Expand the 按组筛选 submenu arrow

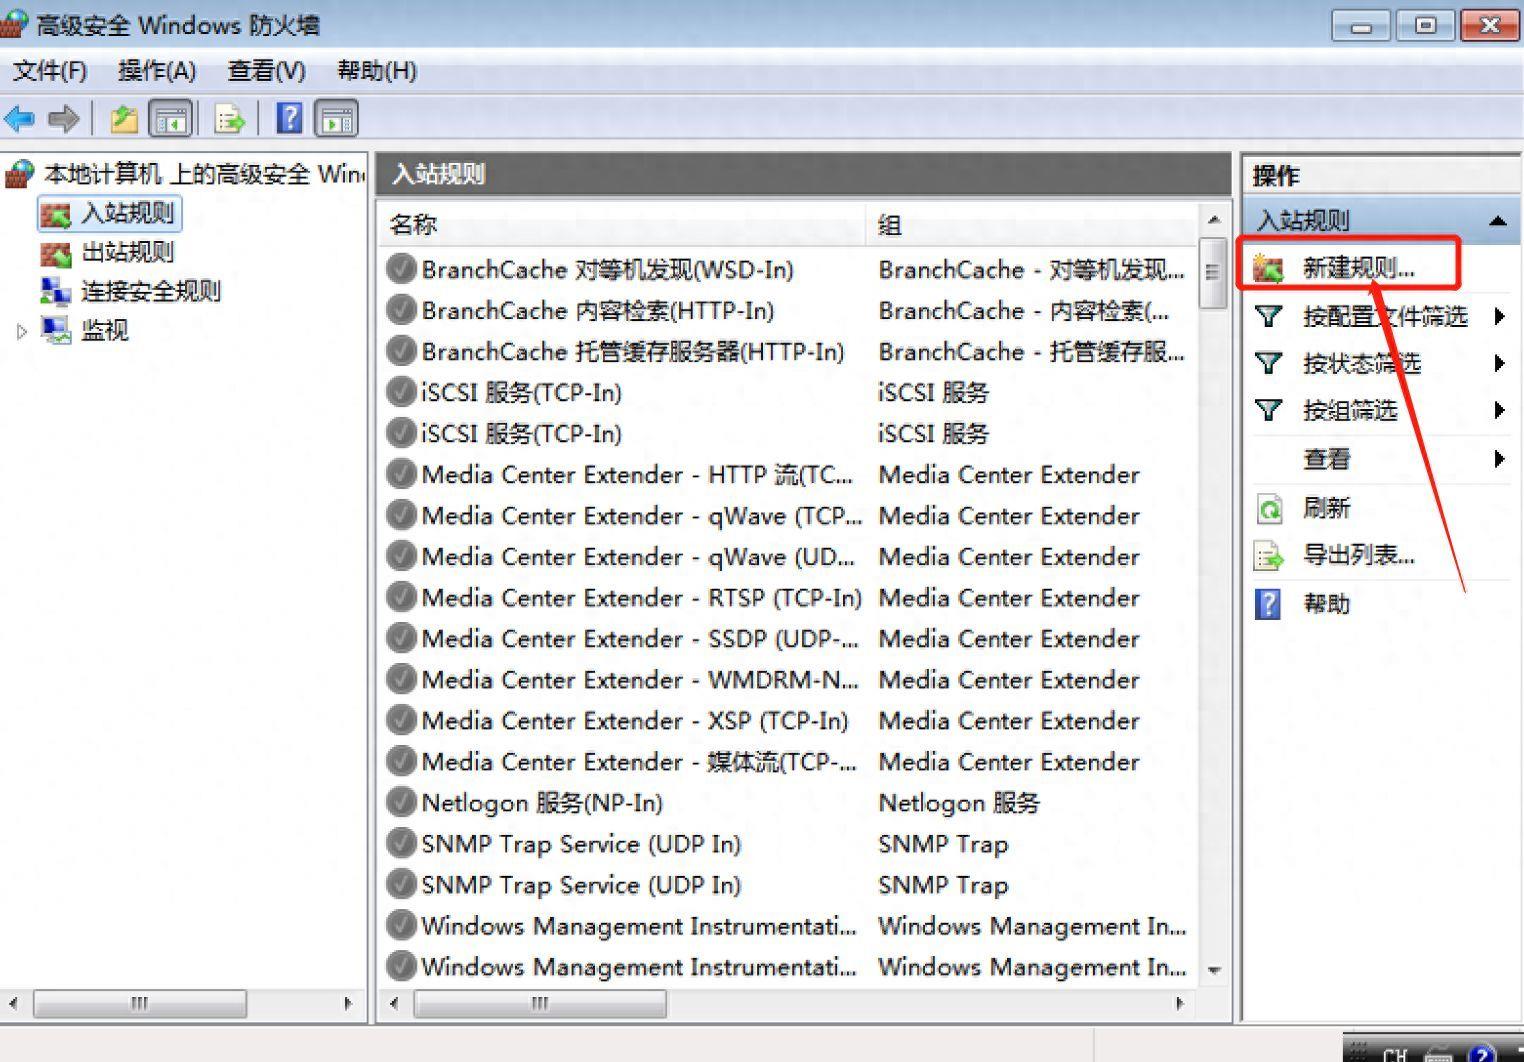(1499, 410)
